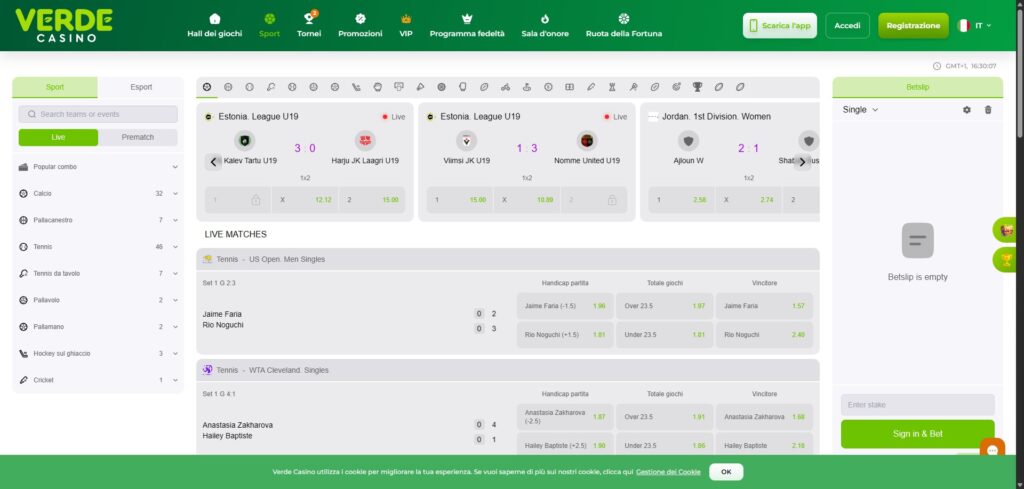Pick X draw odds 12.12 for Kalev Tartu
This screenshot has width=1024, height=489.
coord(305,200)
